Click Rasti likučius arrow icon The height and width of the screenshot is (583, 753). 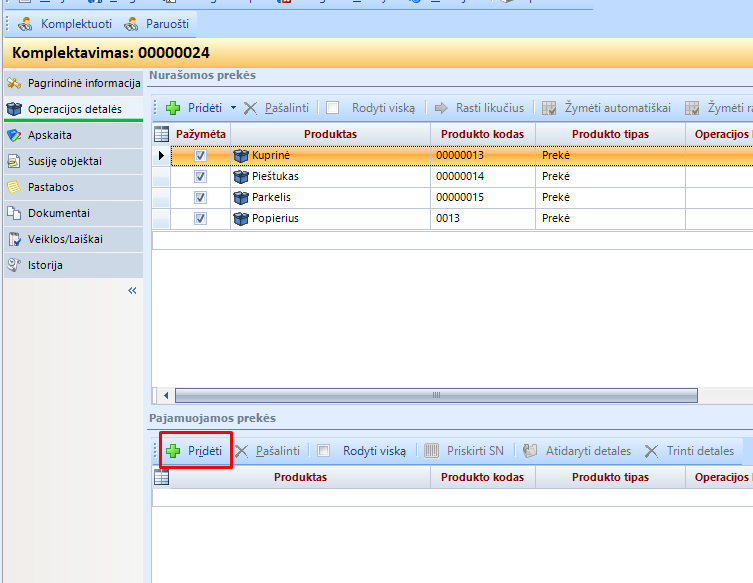tap(440, 108)
